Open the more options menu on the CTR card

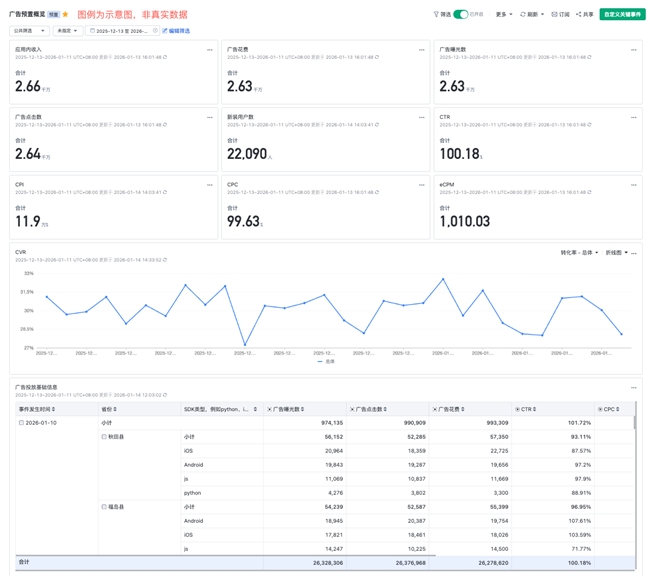tap(633, 117)
